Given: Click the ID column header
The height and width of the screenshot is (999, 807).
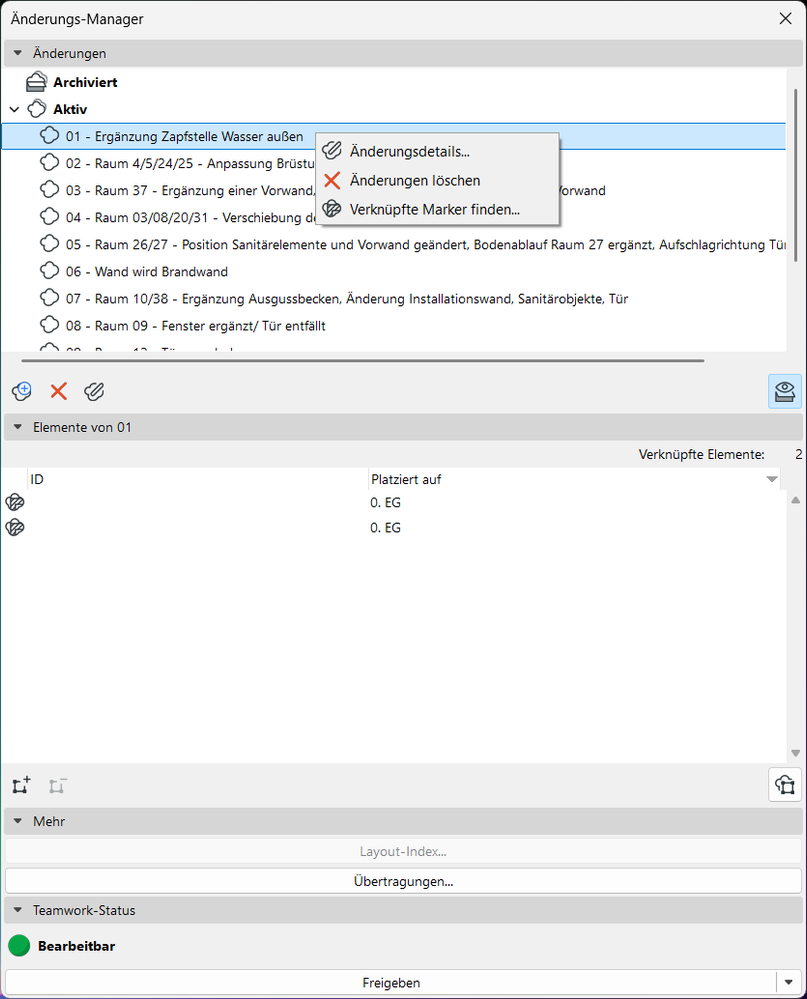Looking at the screenshot, I should 197,479.
